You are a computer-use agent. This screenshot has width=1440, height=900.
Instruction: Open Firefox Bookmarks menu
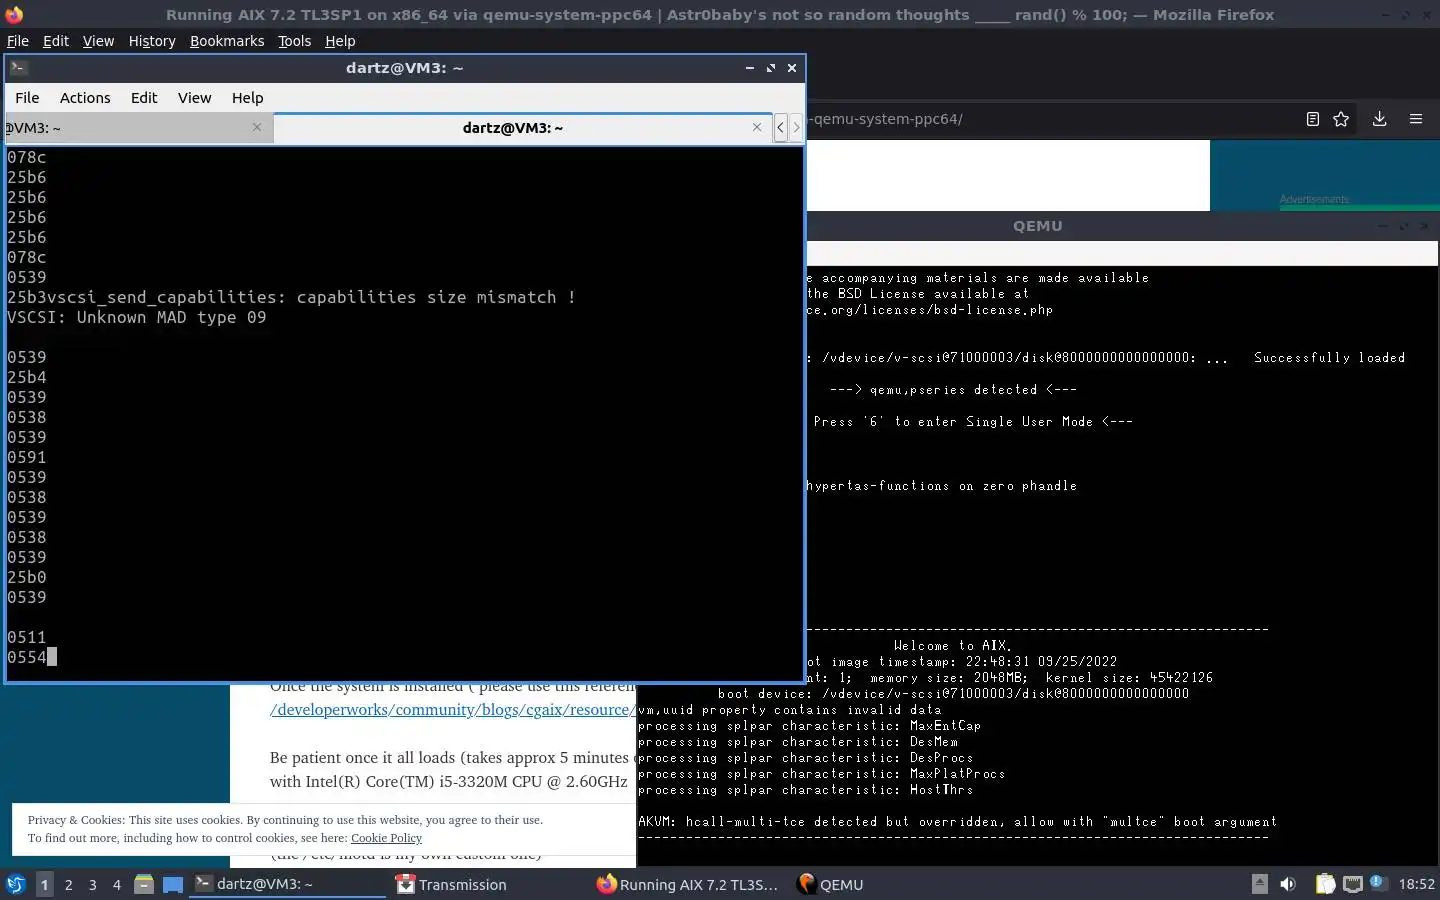pyautogui.click(x=227, y=41)
